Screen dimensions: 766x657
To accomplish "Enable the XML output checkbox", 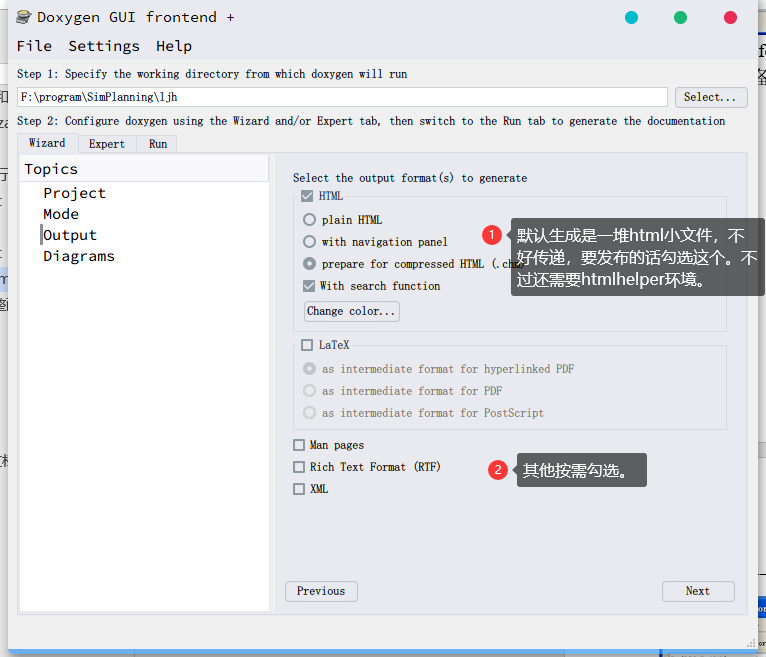I will (299, 489).
